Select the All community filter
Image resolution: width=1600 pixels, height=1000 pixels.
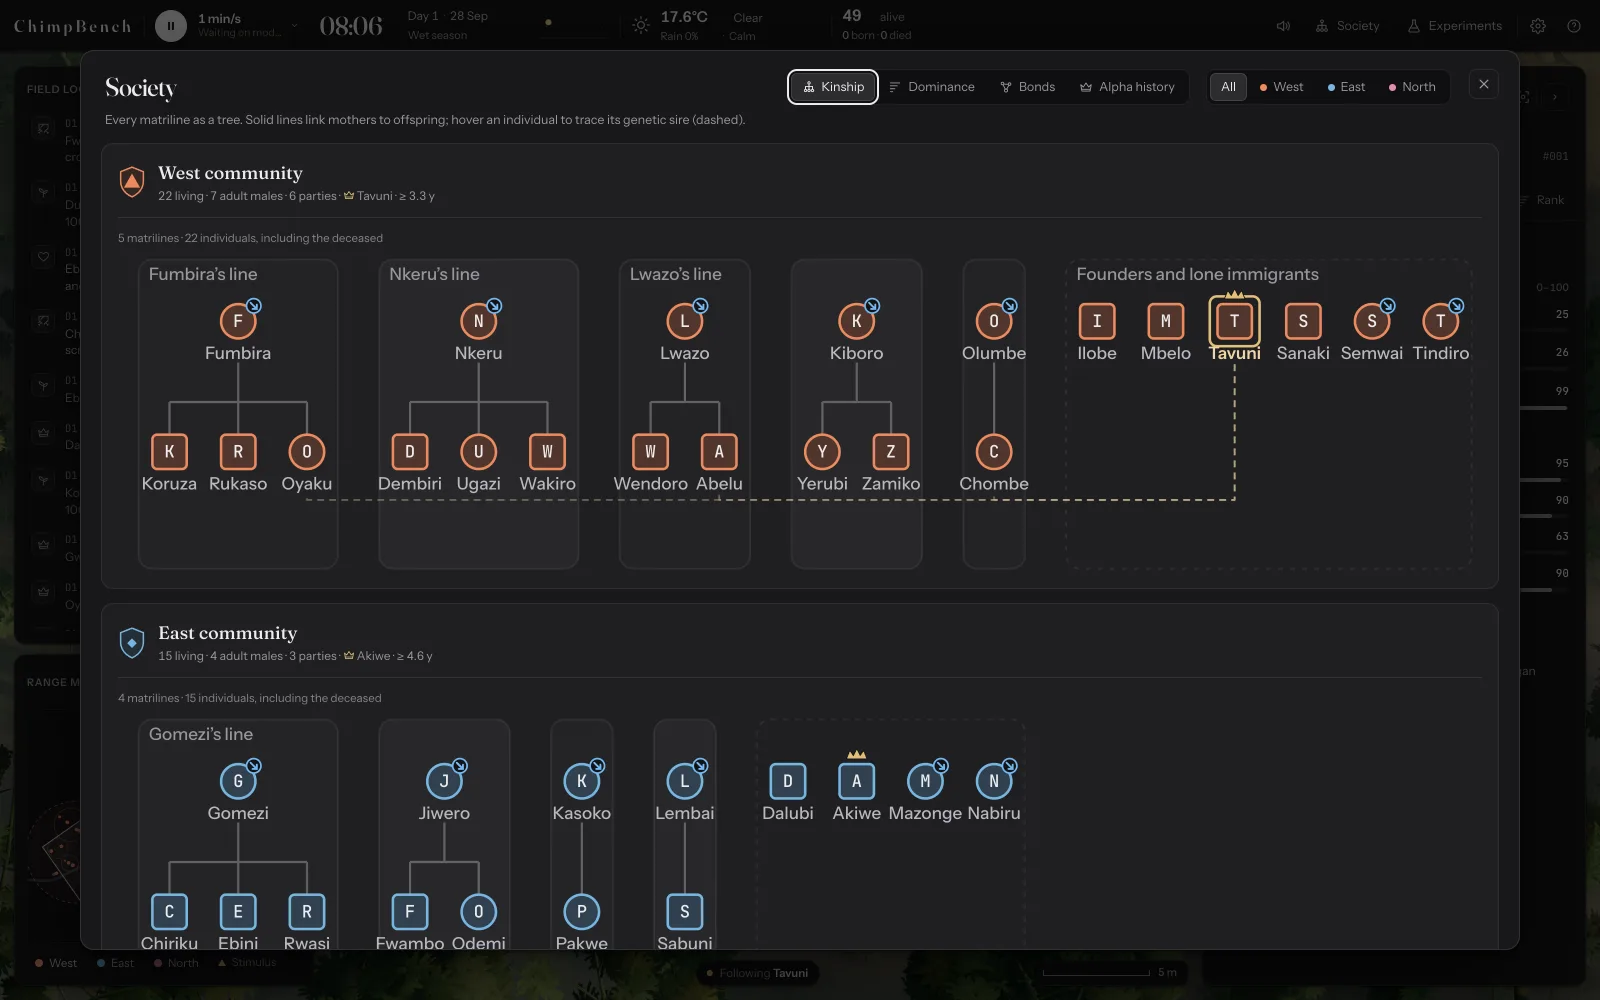click(x=1228, y=87)
